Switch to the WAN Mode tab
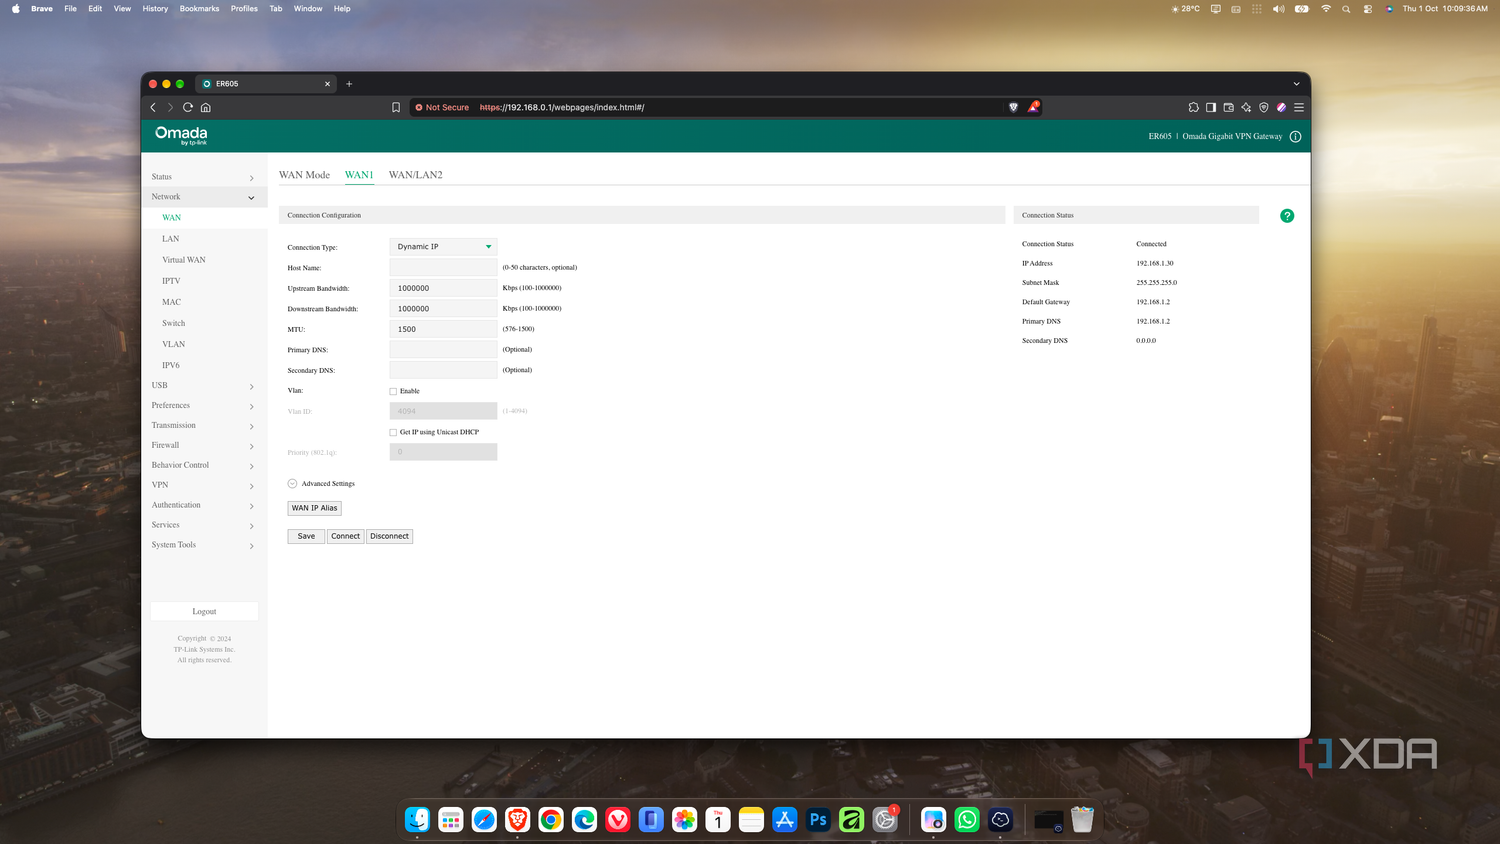This screenshot has height=844, width=1500. (304, 175)
